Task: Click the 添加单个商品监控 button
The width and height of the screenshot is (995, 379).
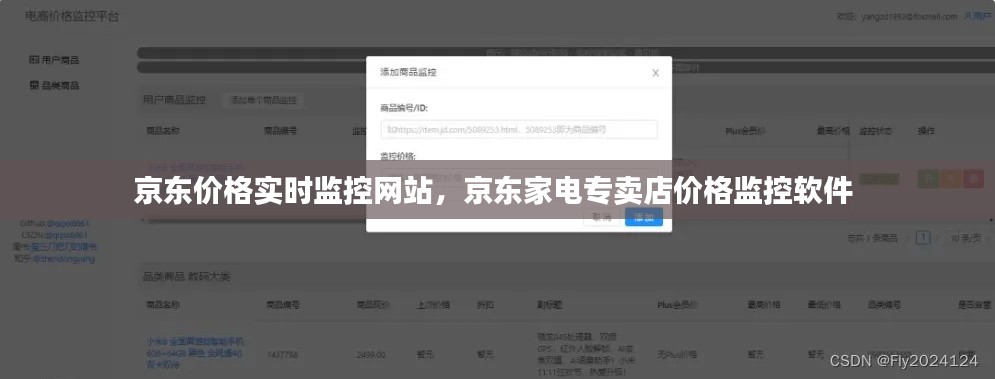Action: point(264,100)
